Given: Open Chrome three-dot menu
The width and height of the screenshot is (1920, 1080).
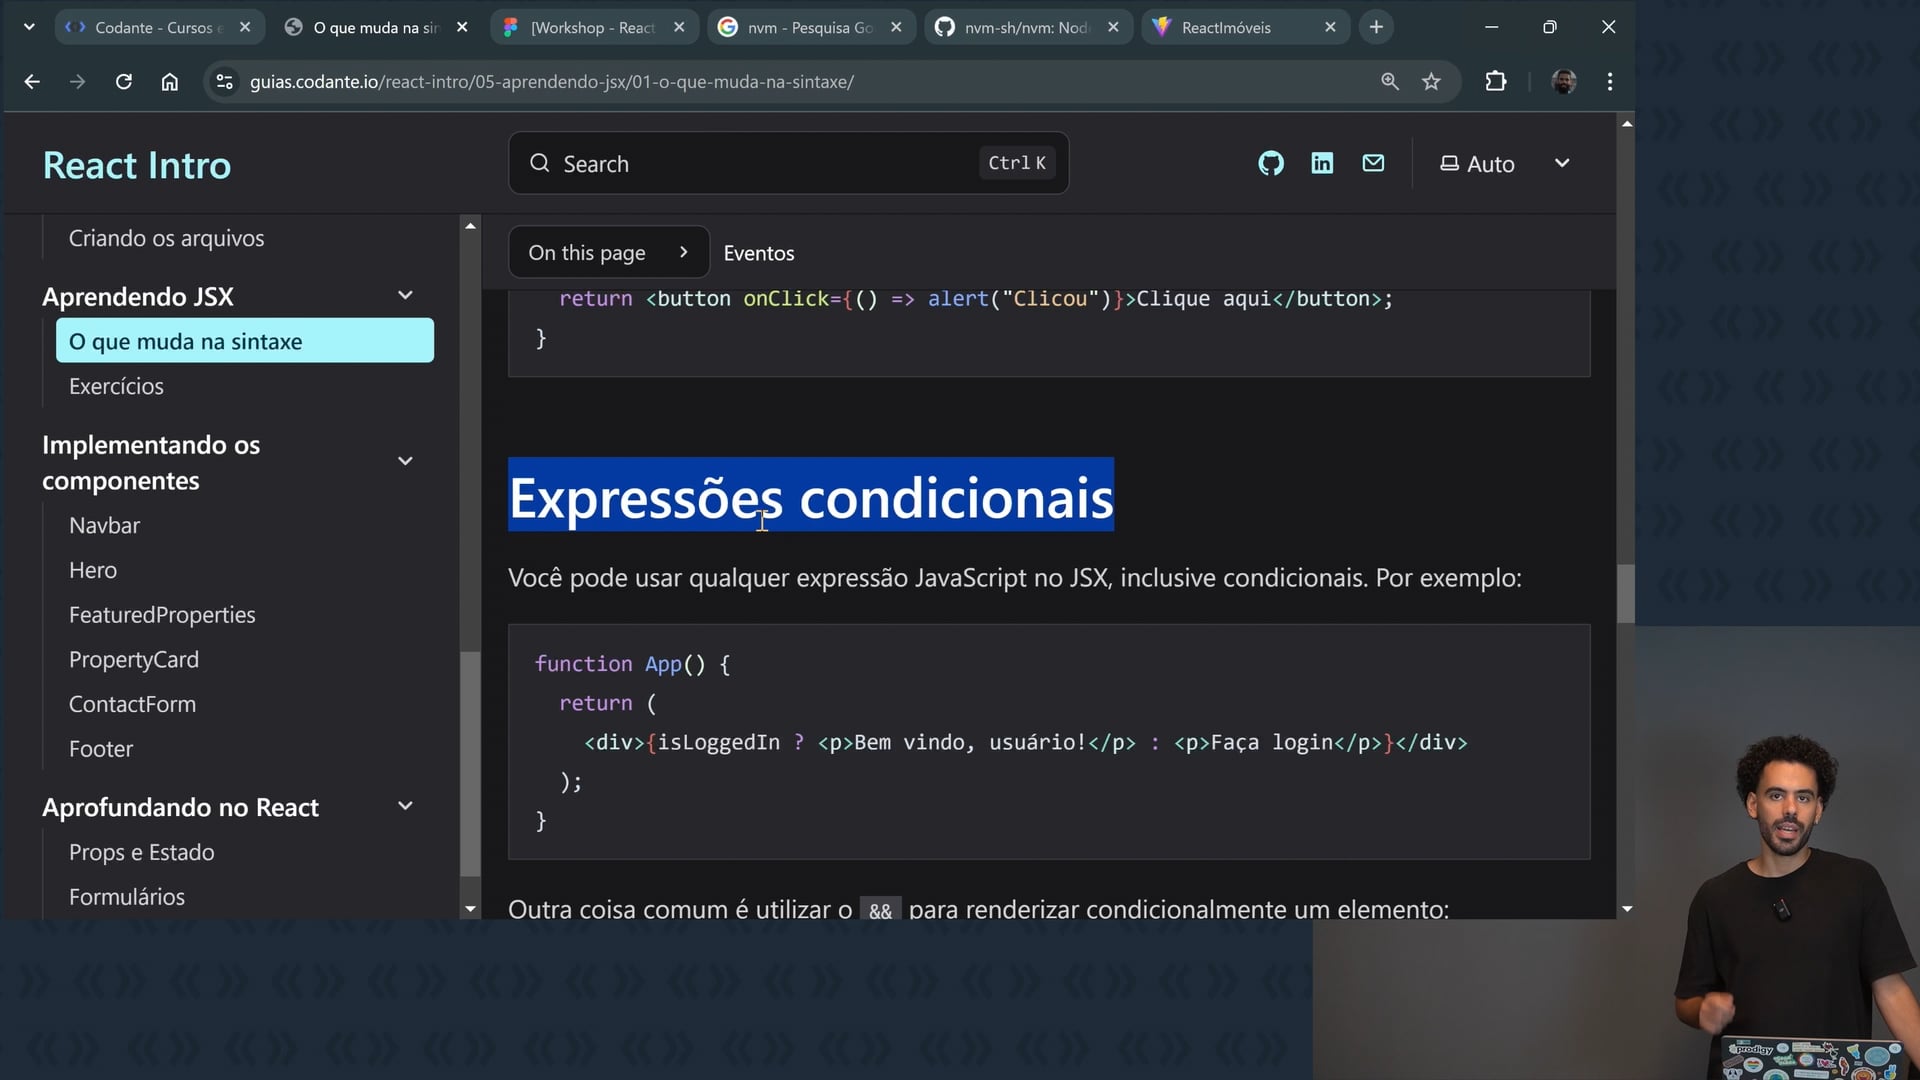Looking at the screenshot, I should 1609,82.
